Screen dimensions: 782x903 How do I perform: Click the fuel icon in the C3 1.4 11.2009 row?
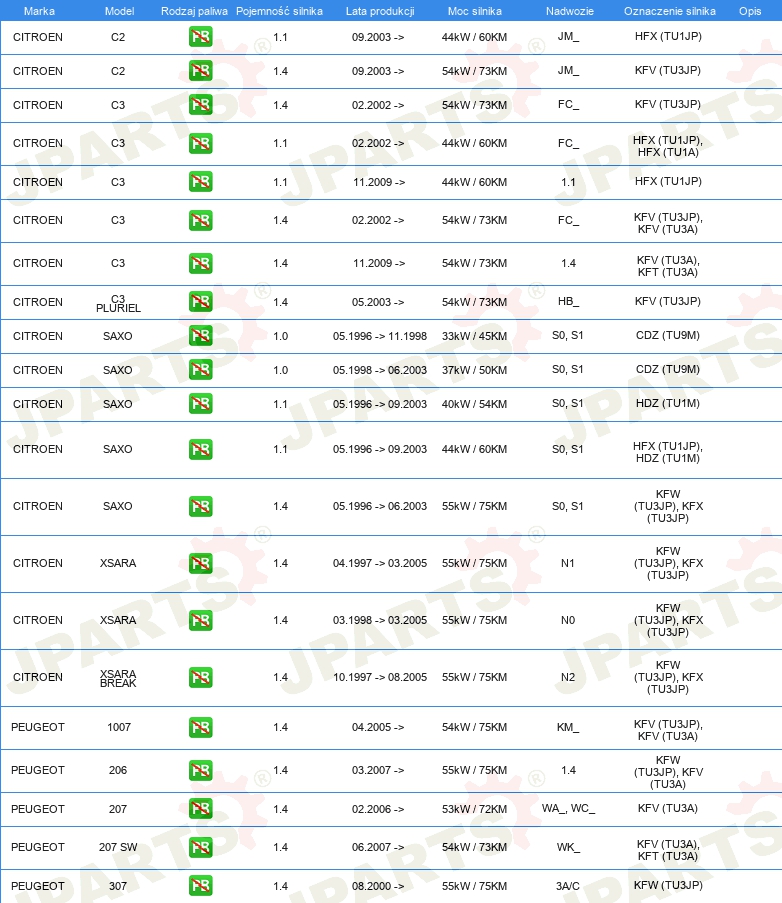pos(200,263)
